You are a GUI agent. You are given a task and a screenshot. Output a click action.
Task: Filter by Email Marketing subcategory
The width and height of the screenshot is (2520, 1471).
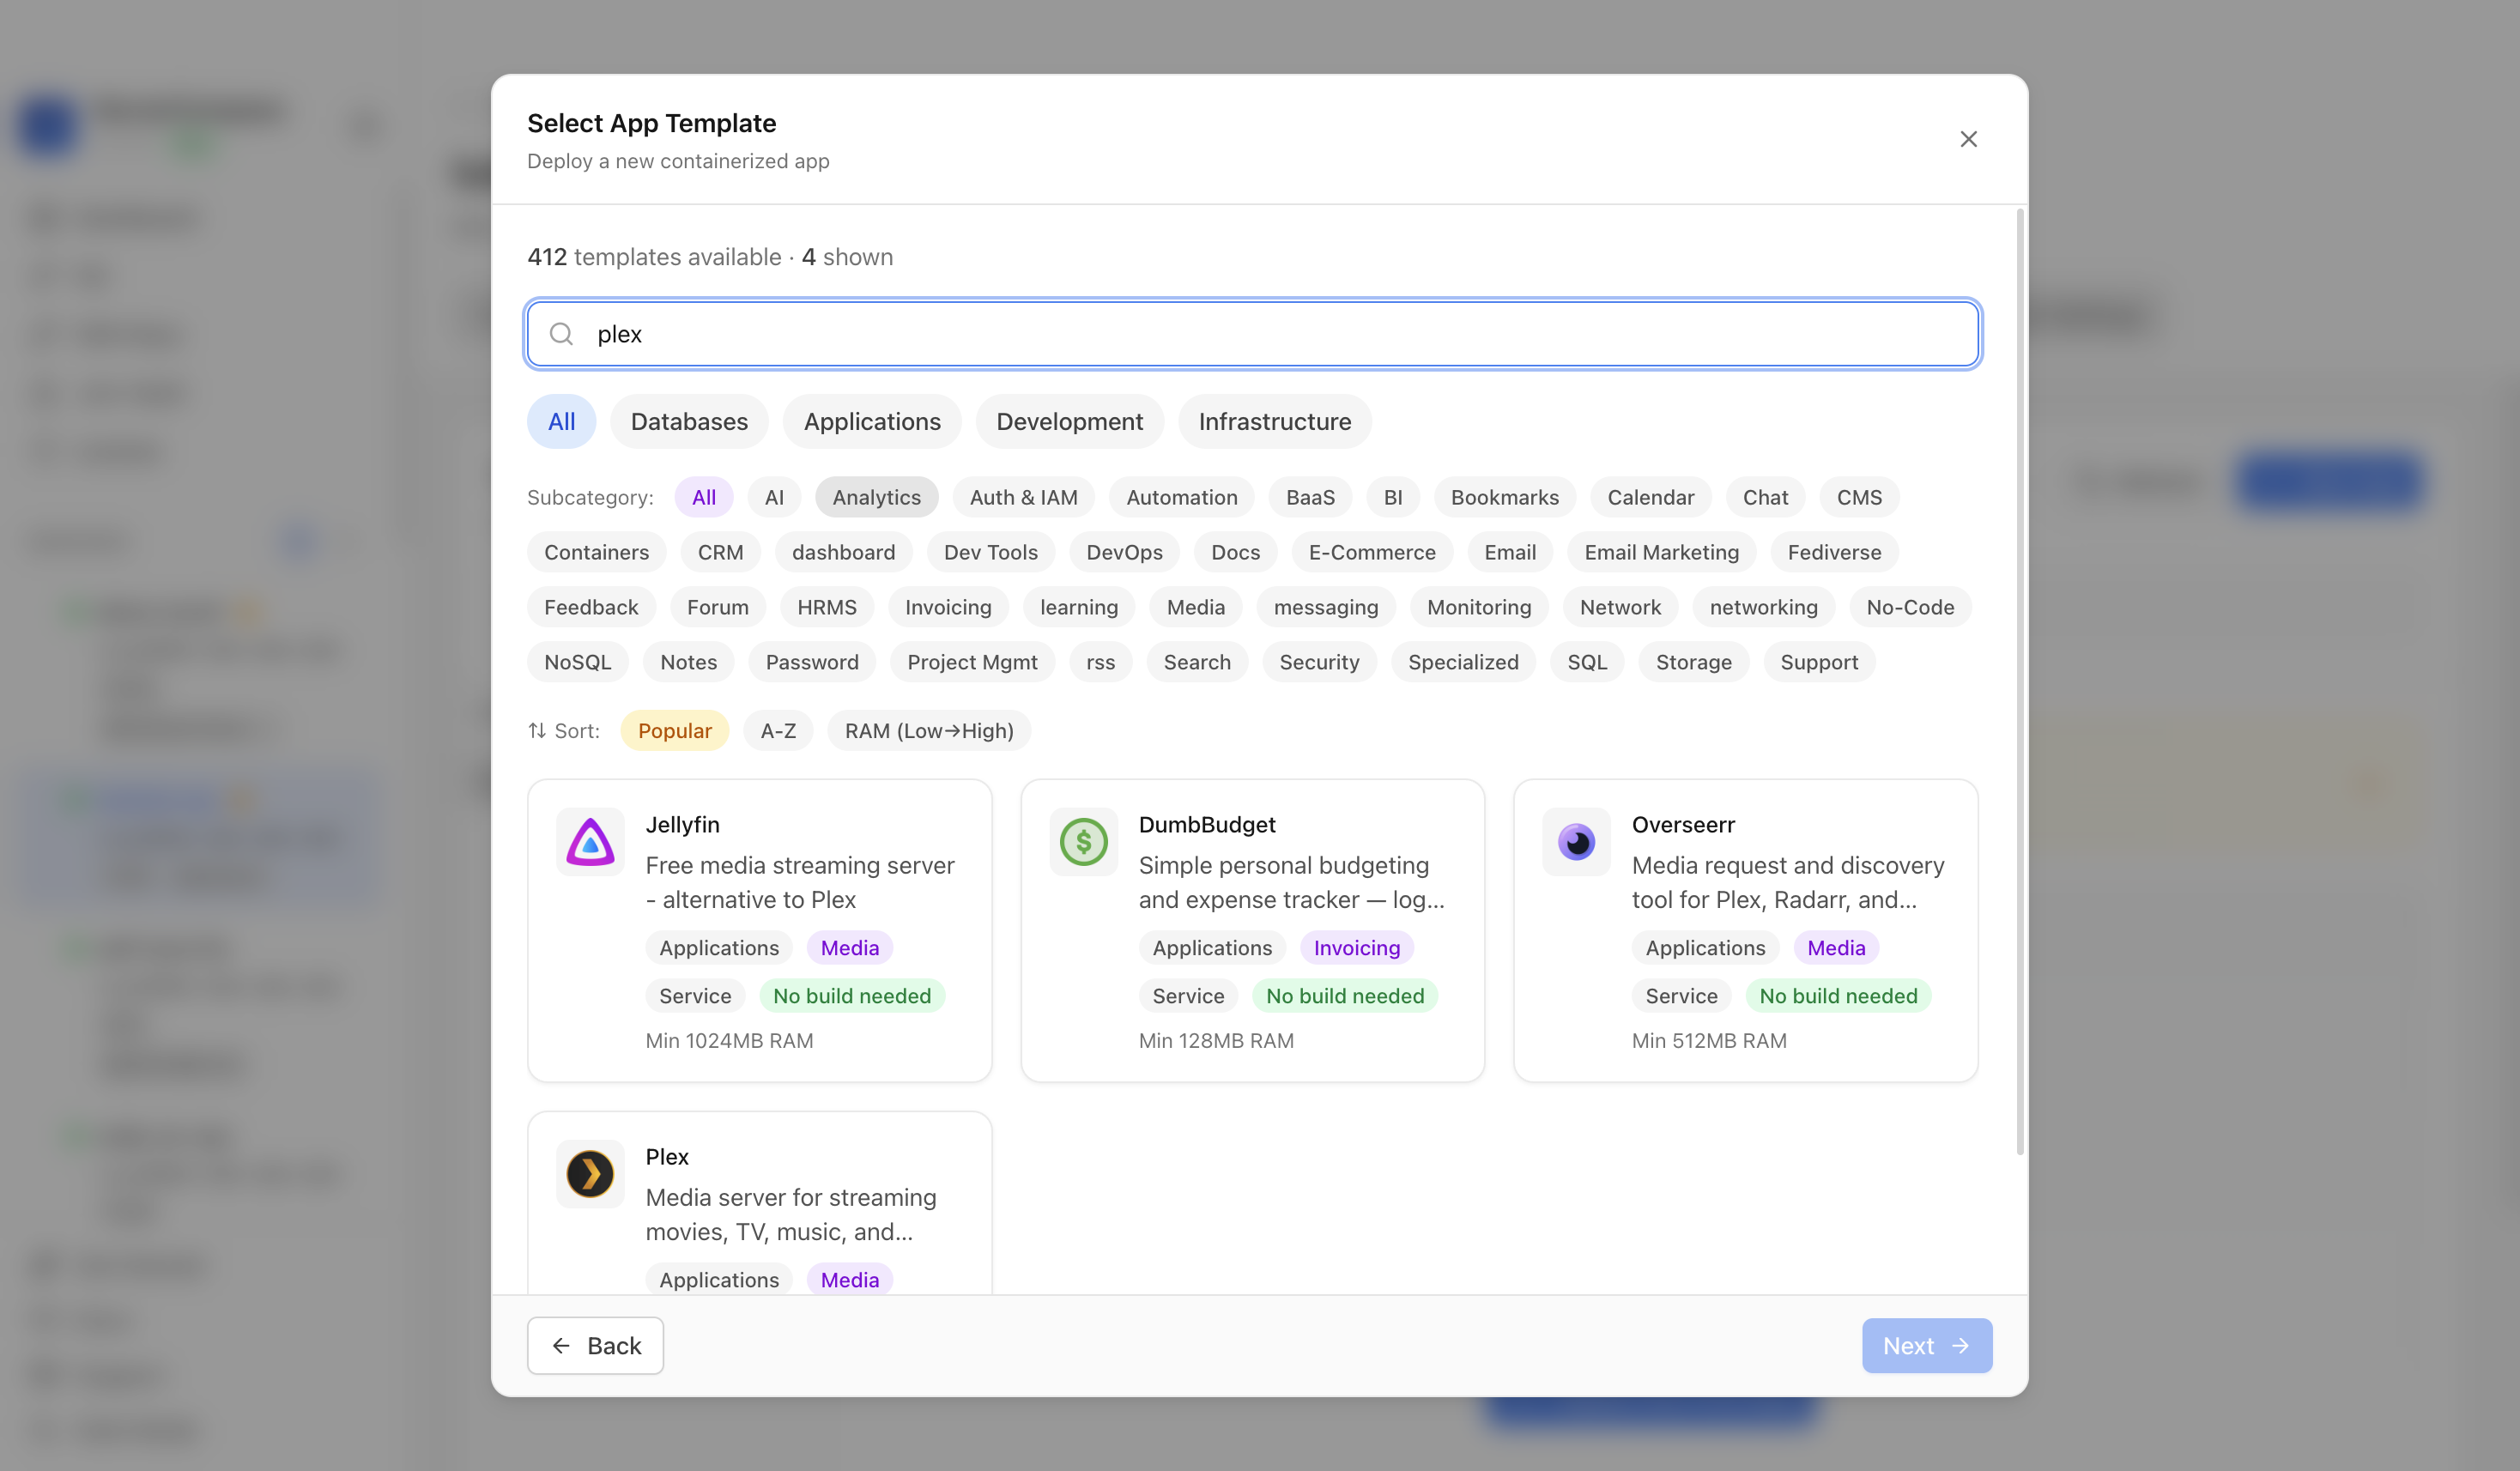1661,552
